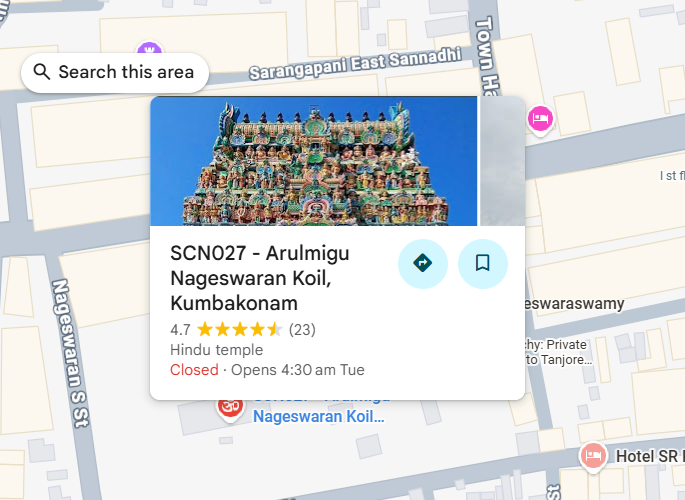Open the colorful temple gopuram photo
The width and height of the screenshot is (685, 500).
314,161
